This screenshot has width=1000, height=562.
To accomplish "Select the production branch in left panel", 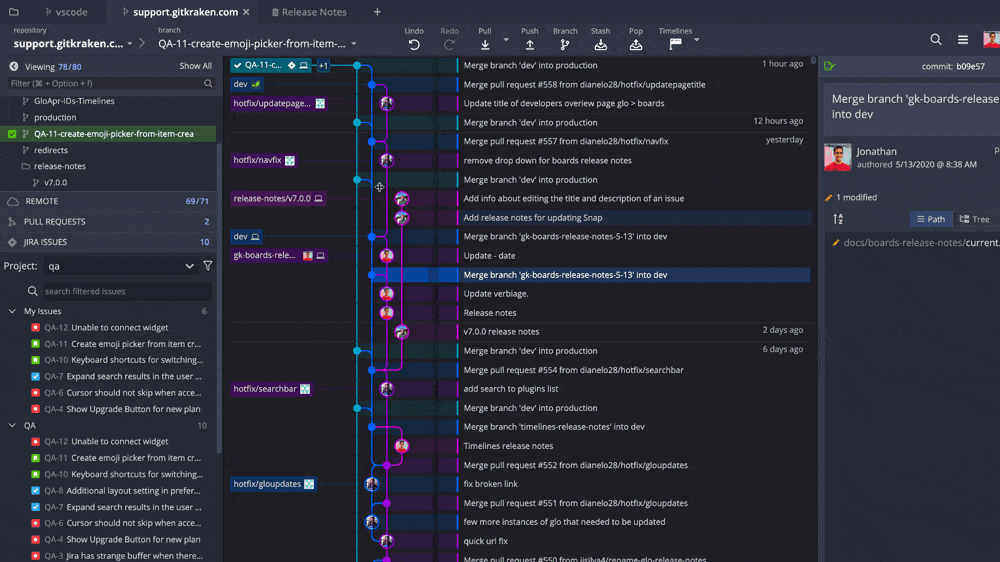I will pyautogui.click(x=55, y=117).
